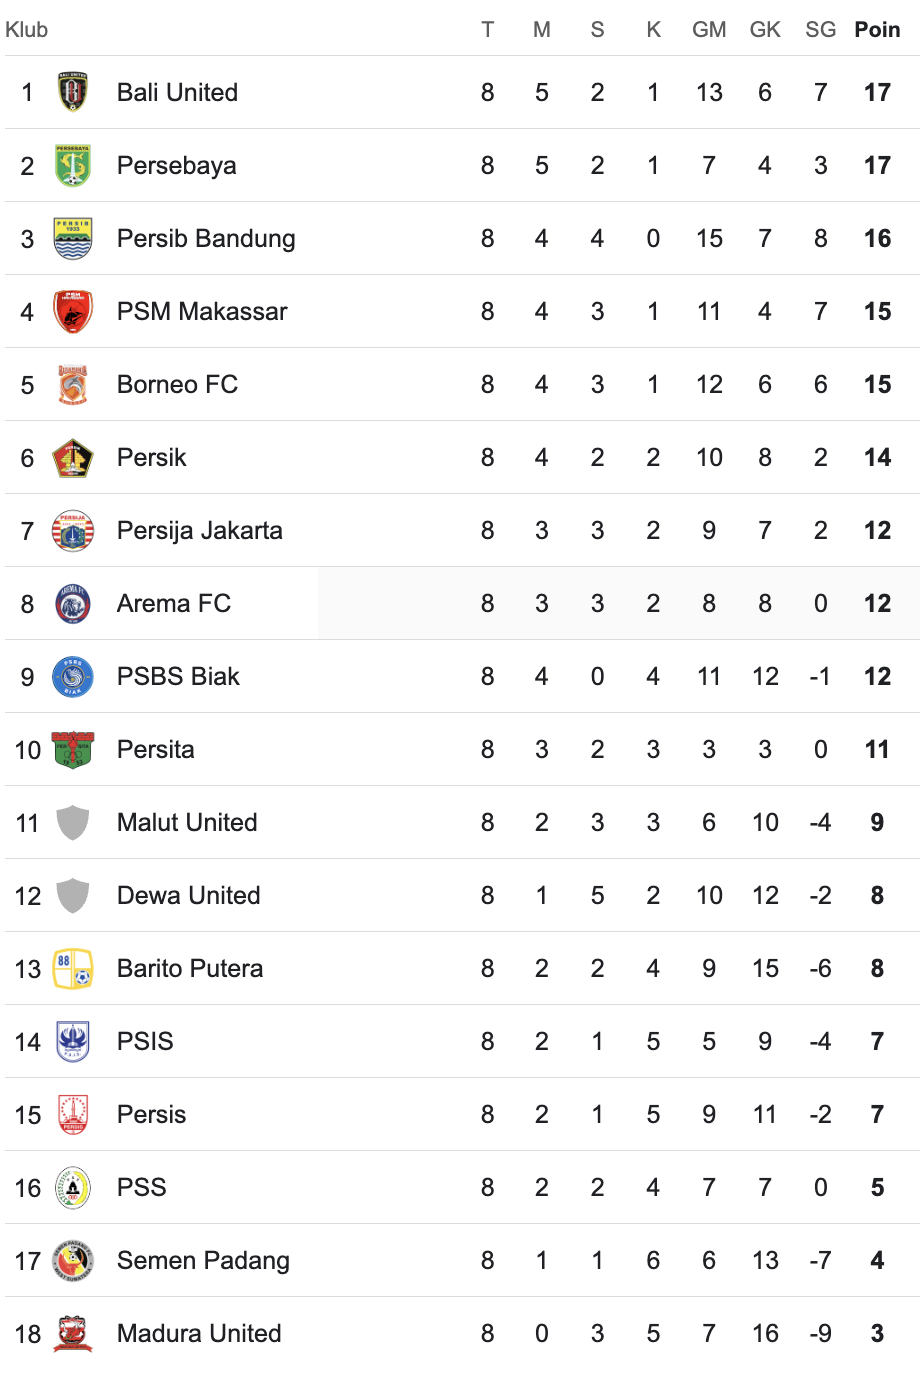Viewport: 920px width, 1376px height.
Task: Click the Persik club badge
Action: pyautogui.click(x=73, y=457)
